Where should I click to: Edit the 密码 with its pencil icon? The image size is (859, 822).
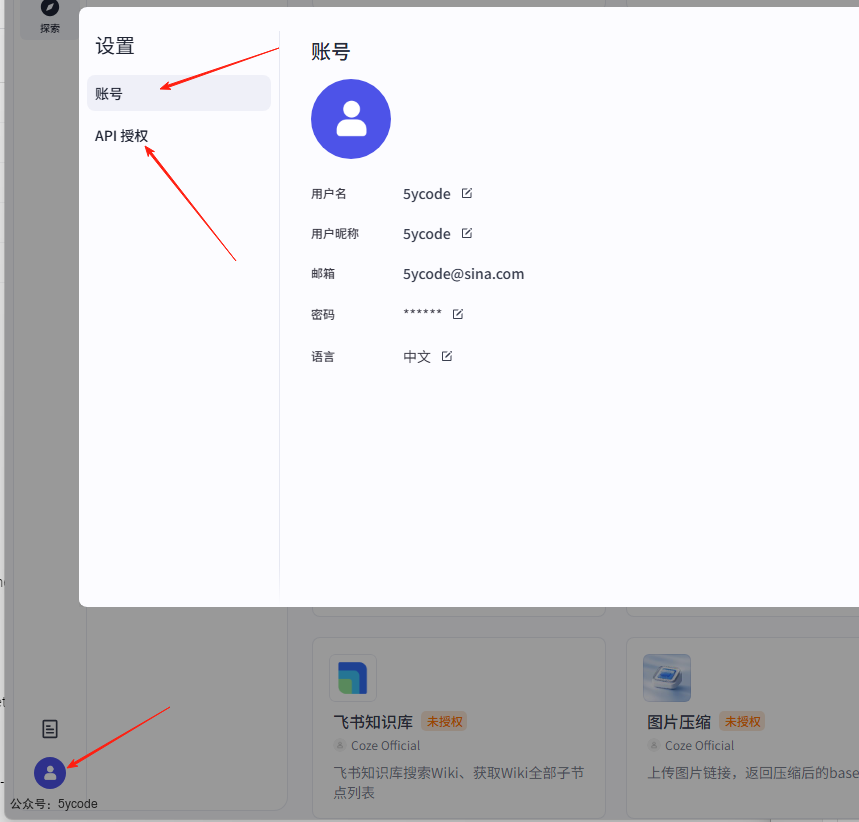(x=458, y=314)
